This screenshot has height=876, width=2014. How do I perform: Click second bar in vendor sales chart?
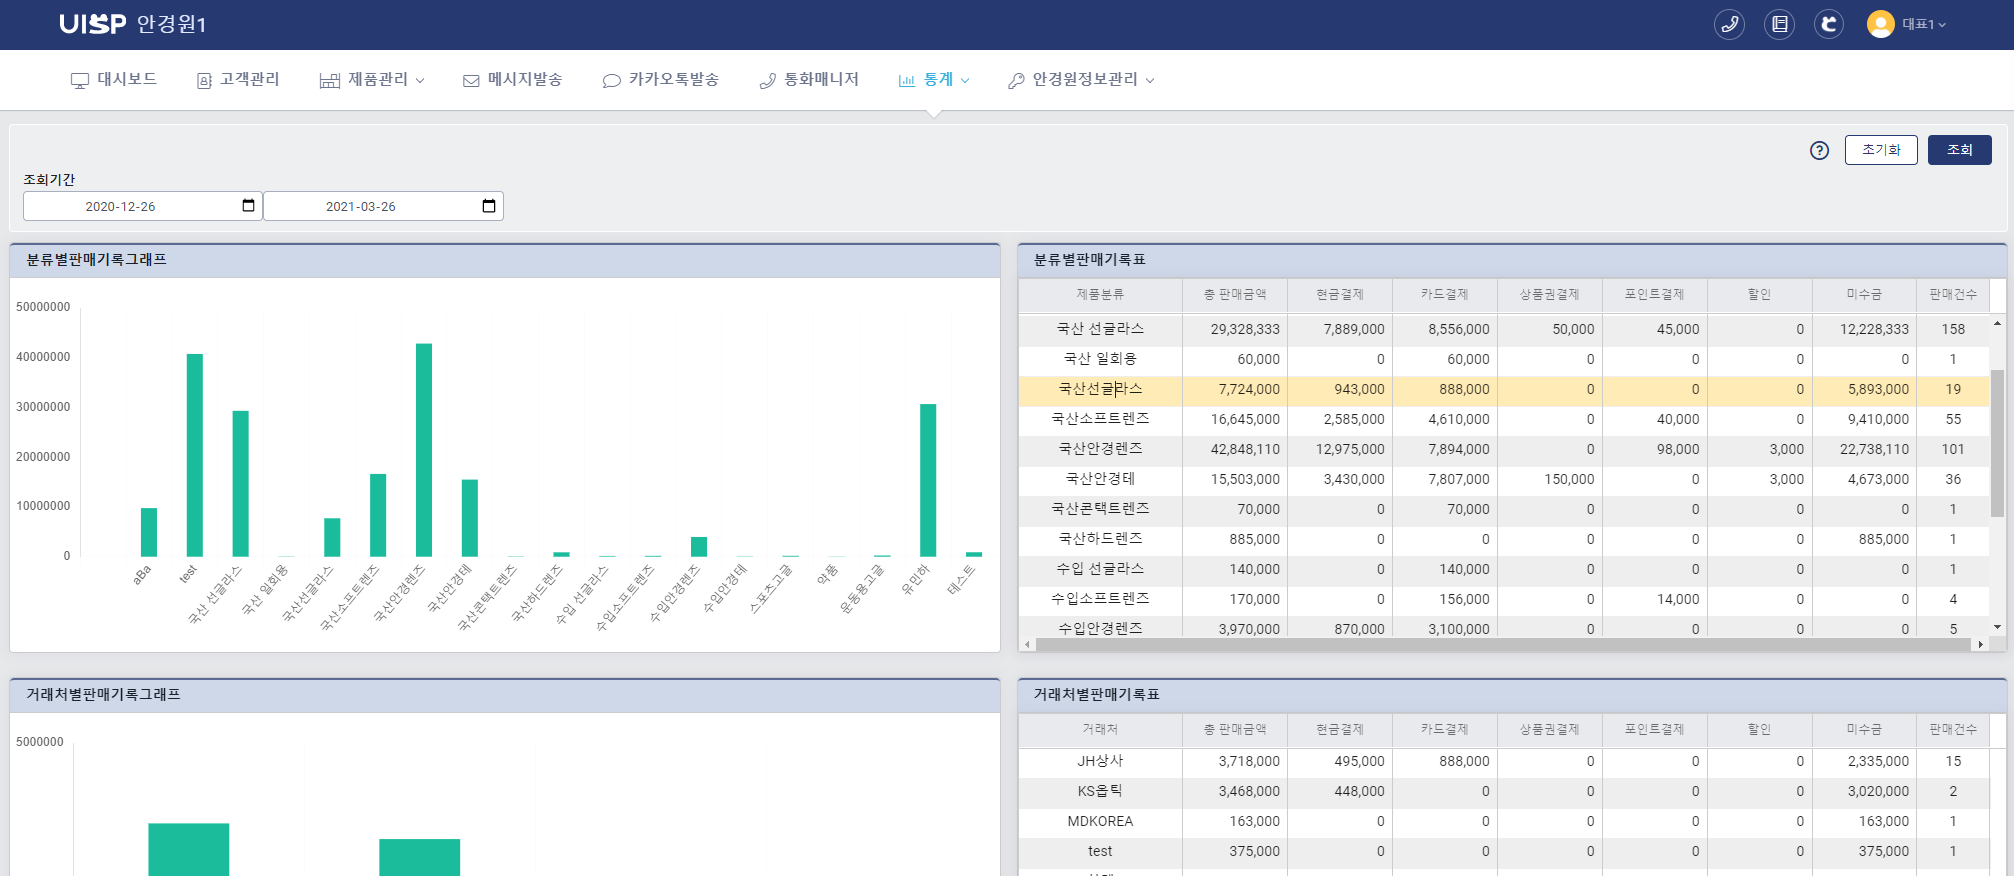click(x=419, y=857)
